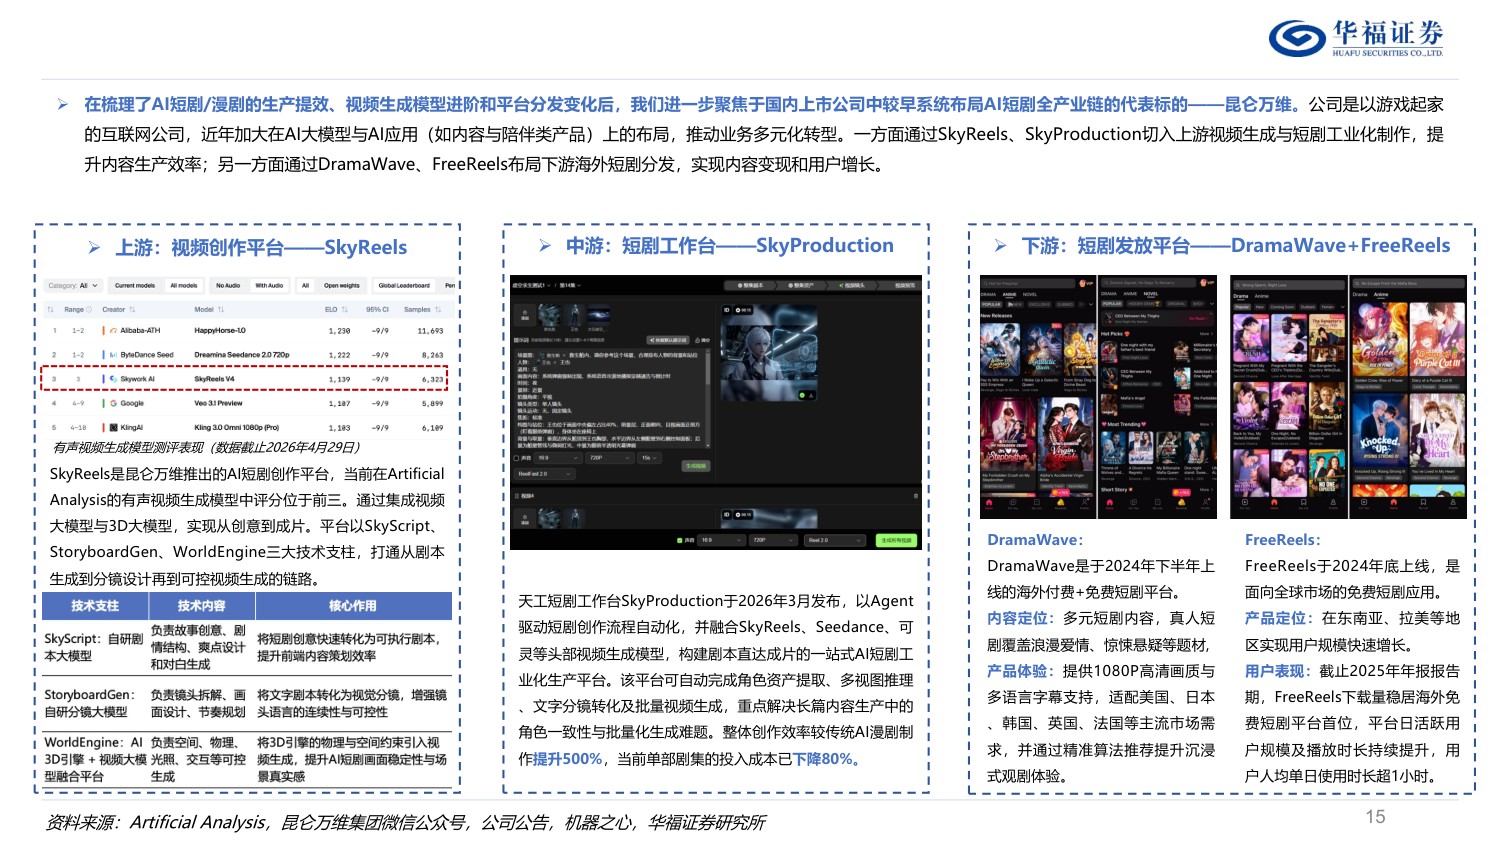Select the Open weights filter

(x=342, y=286)
